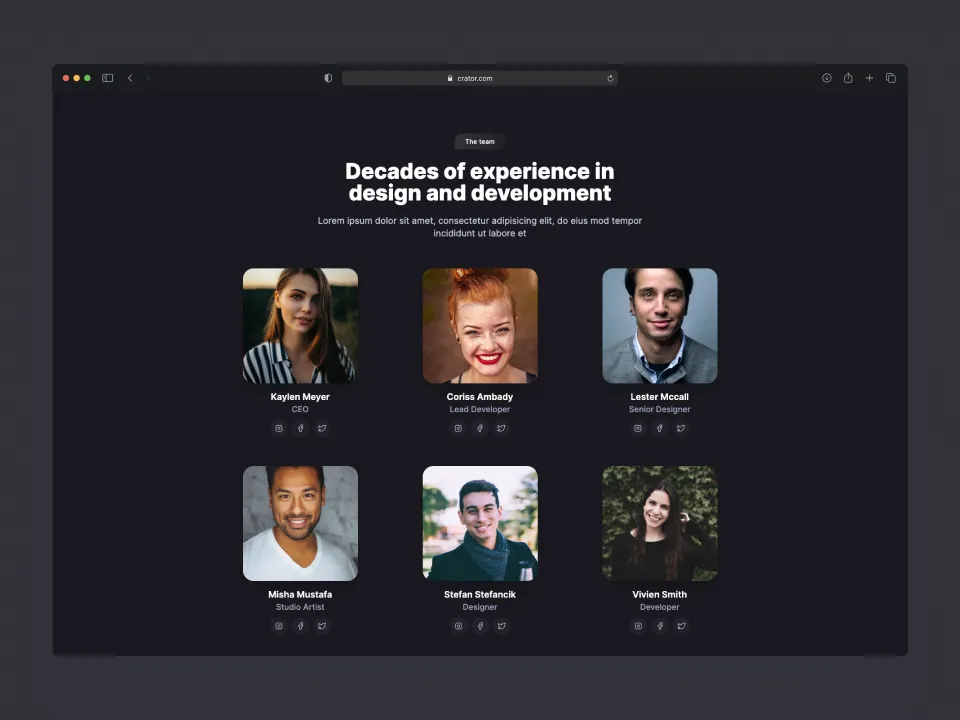Click the "The team" badge
960x720 pixels.
click(x=480, y=142)
